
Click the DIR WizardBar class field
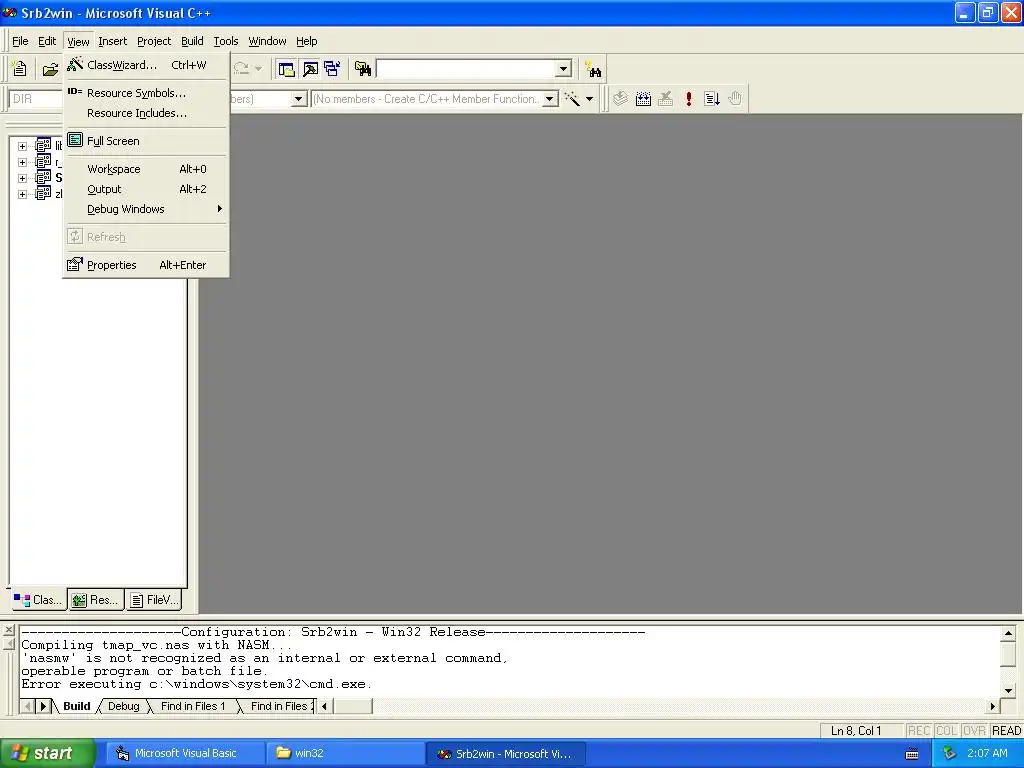tap(36, 99)
